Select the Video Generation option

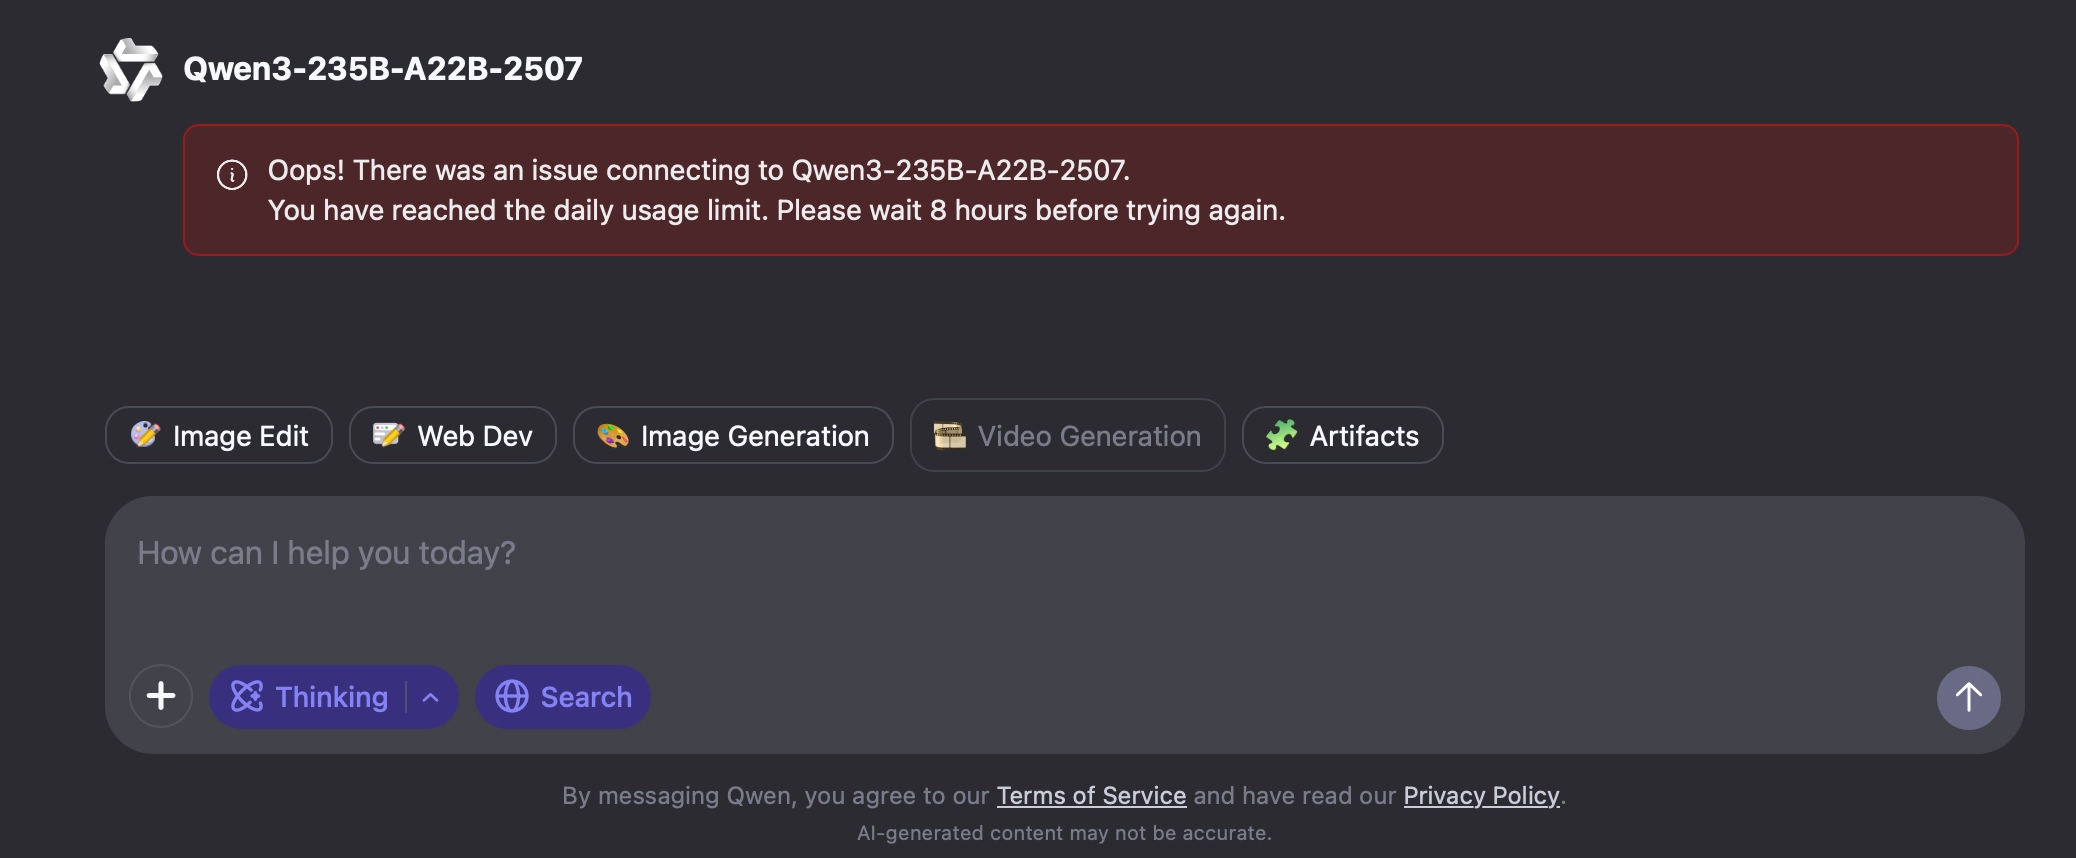[x=1068, y=435]
